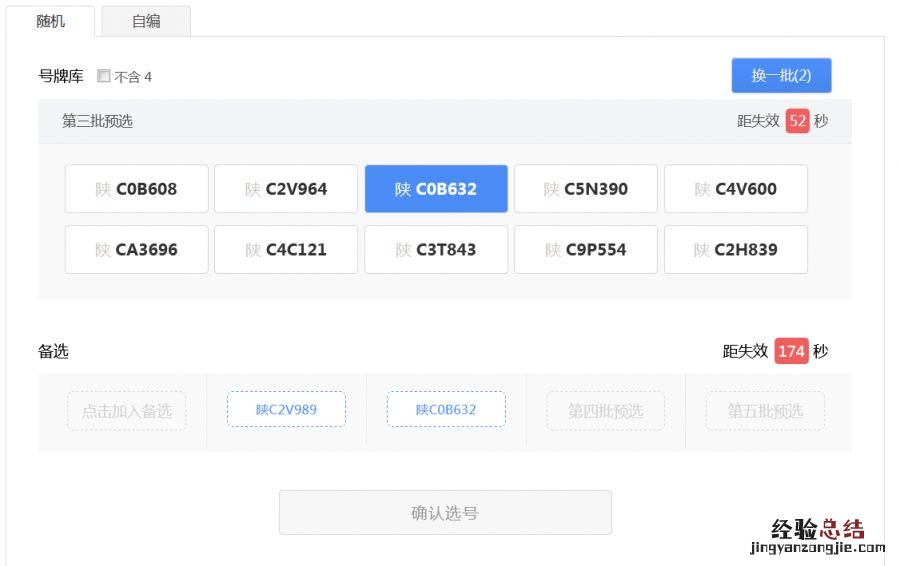Select plate 陕 C0B608
The height and width of the screenshot is (566, 900).
click(137, 189)
